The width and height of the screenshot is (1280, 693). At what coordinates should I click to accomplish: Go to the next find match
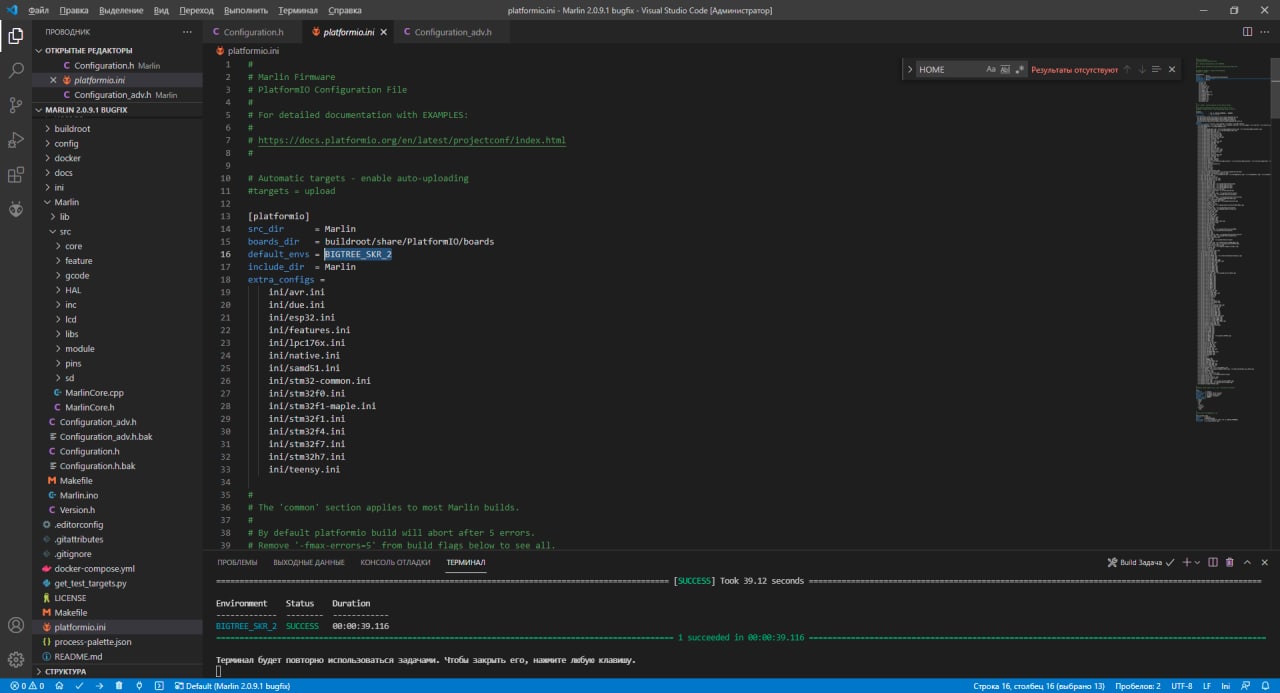tap(1141, 70)
